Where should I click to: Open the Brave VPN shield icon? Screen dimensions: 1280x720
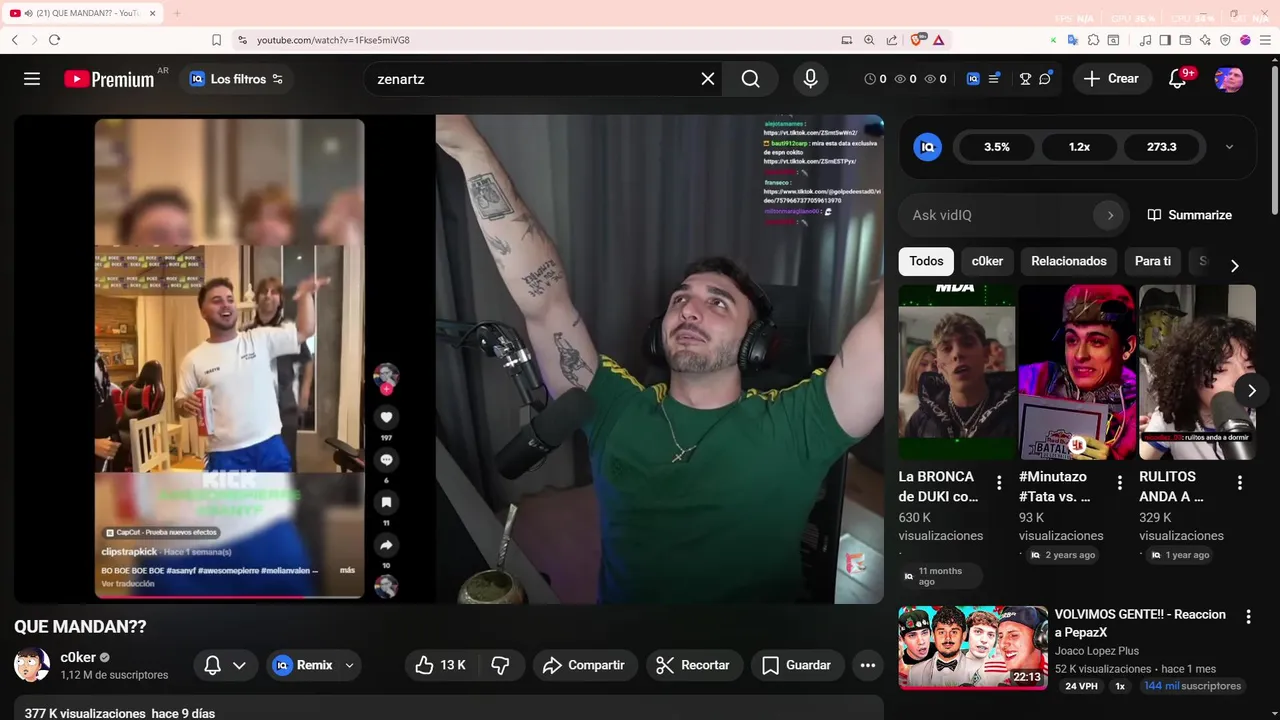[x=1225, y=40]
